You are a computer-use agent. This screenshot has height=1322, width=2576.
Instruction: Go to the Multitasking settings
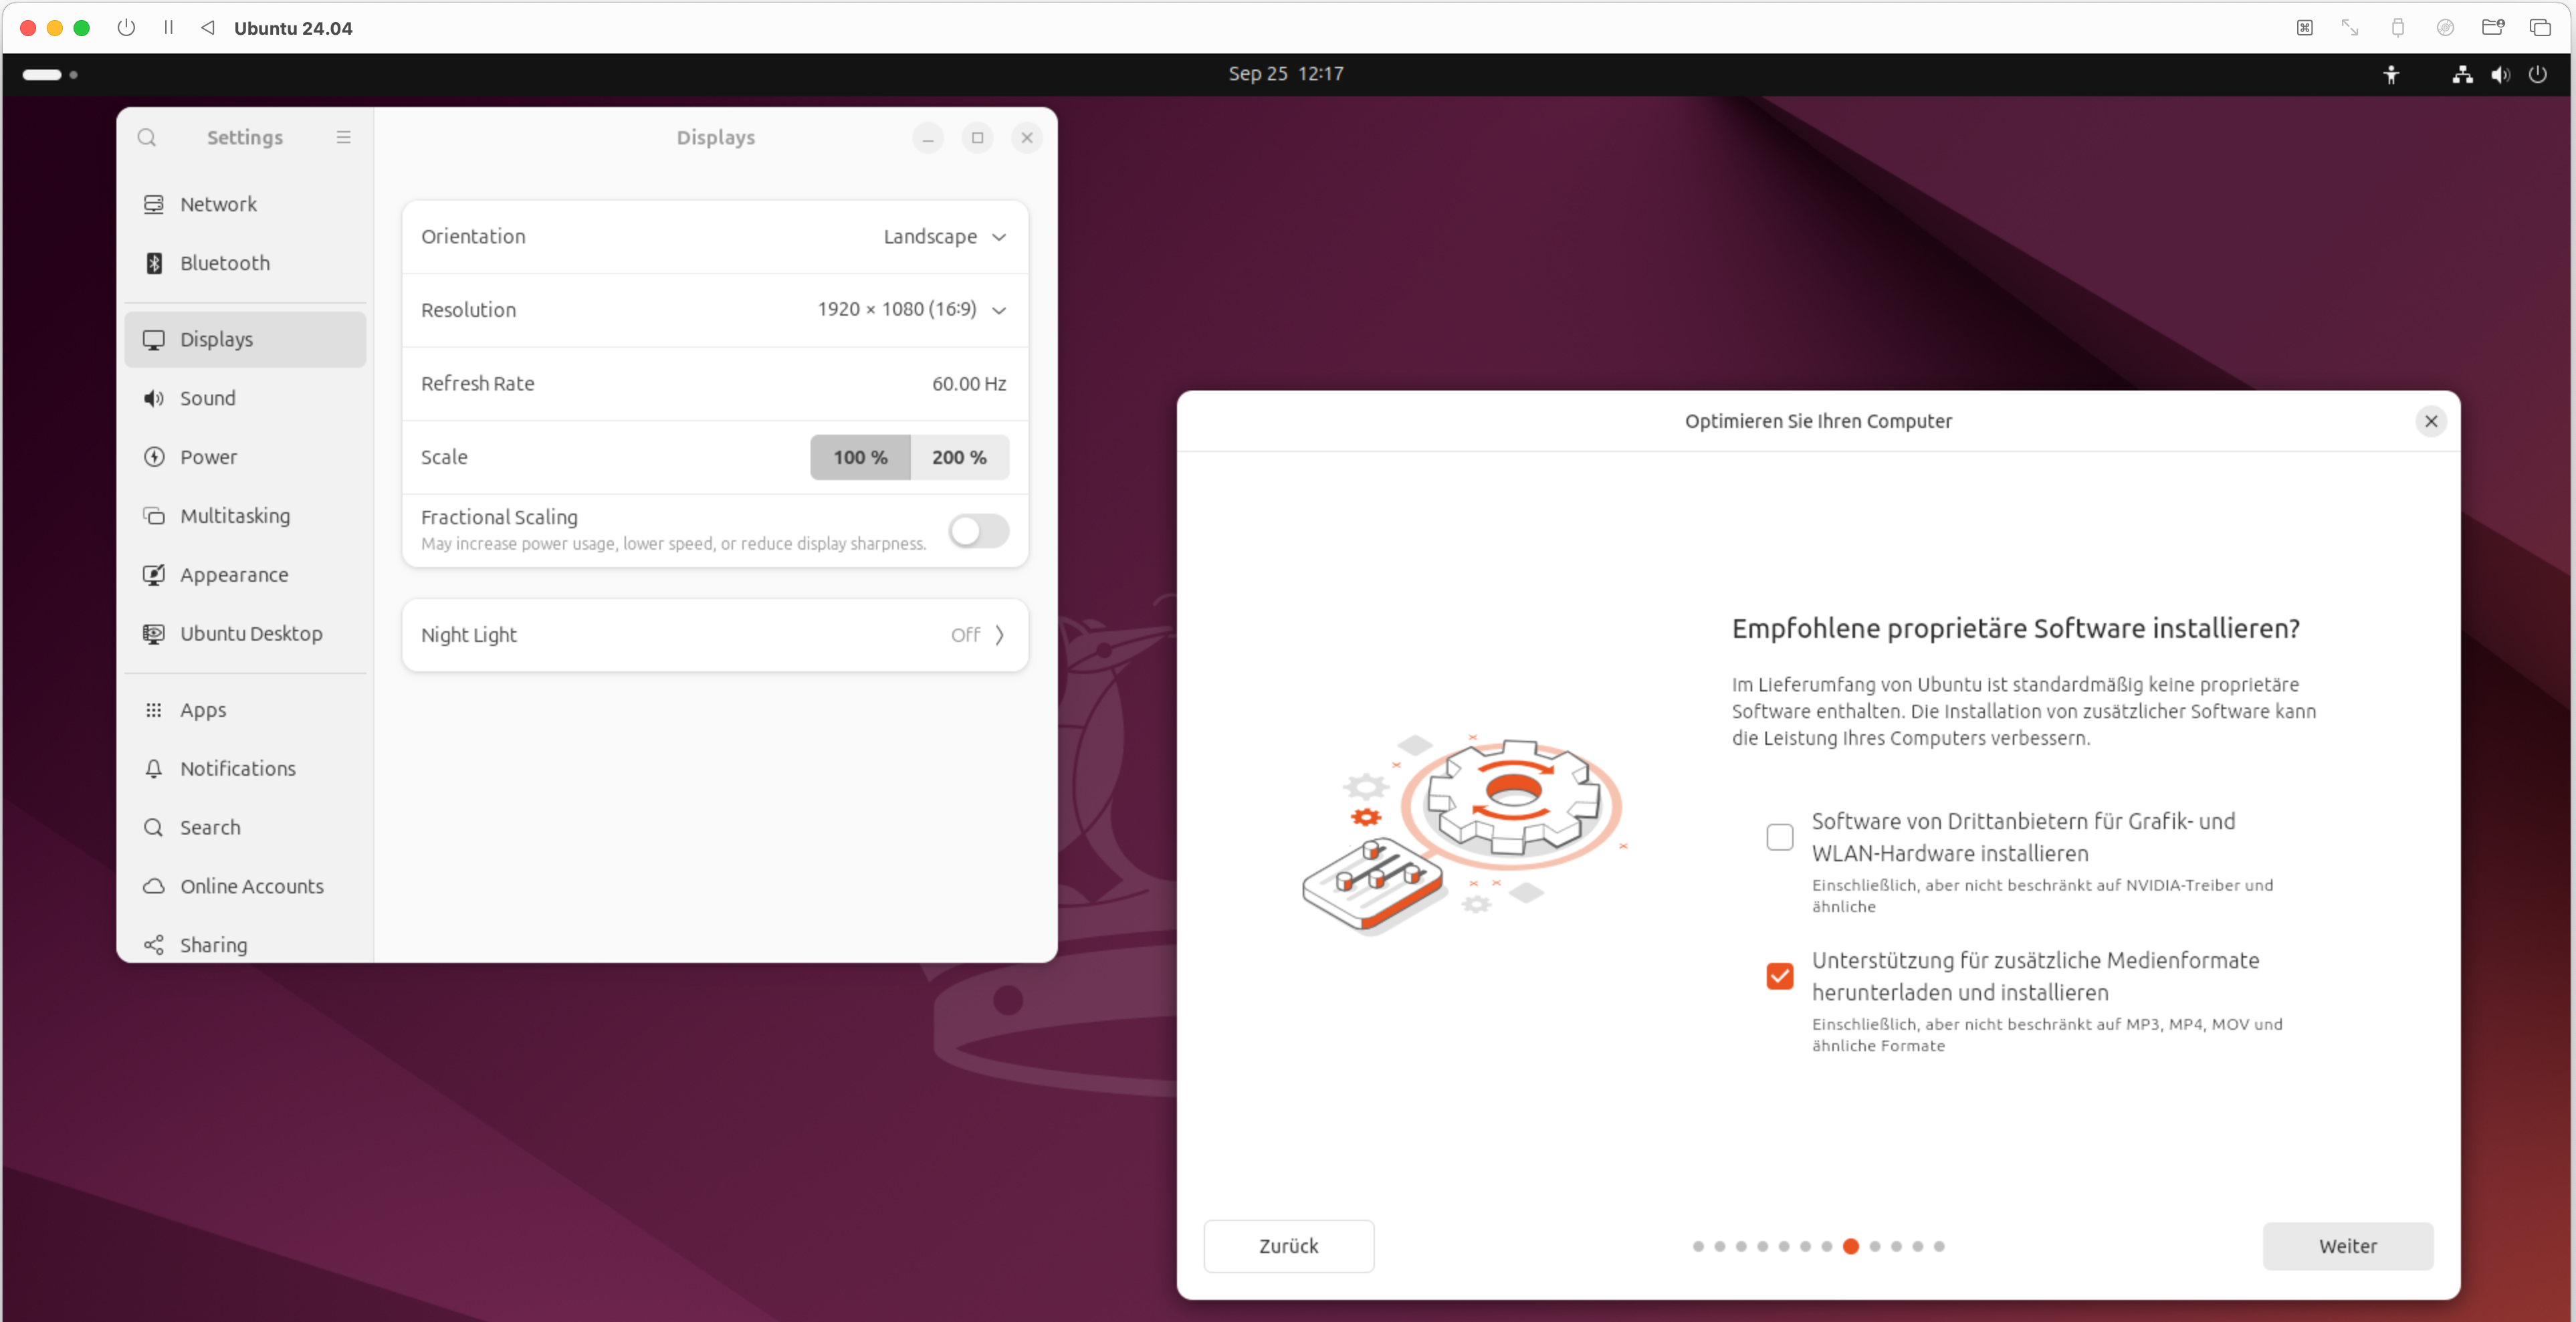click(x=245, y=516)
